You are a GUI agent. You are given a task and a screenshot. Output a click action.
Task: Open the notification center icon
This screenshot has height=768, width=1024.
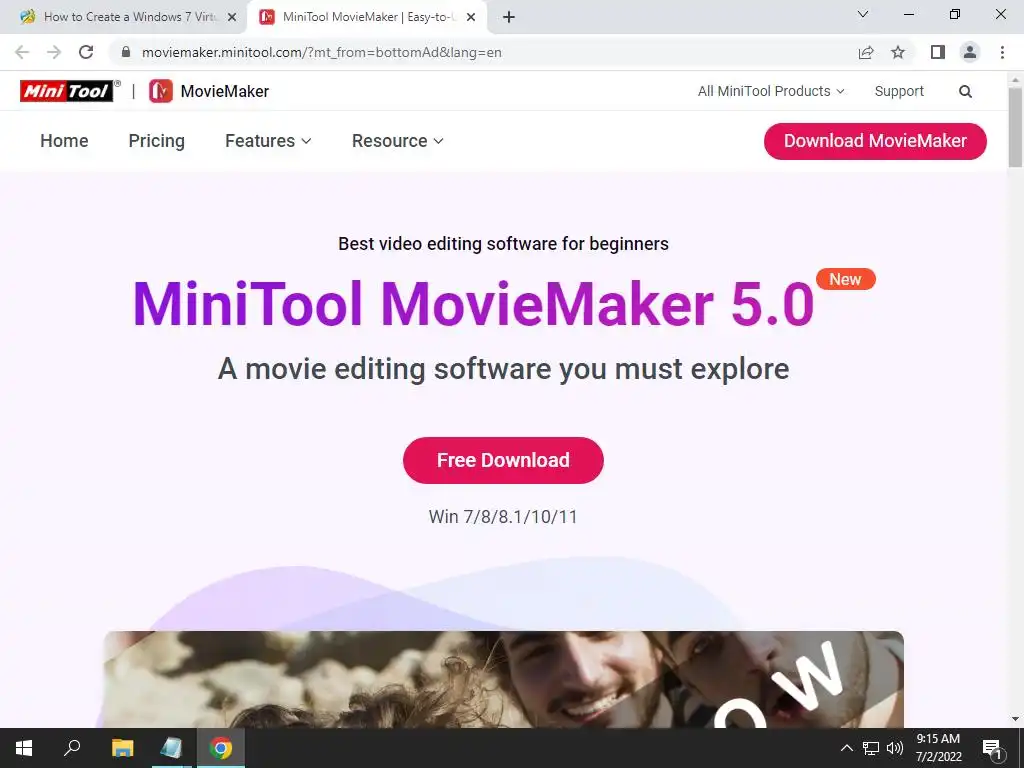[x=992, y=748]
